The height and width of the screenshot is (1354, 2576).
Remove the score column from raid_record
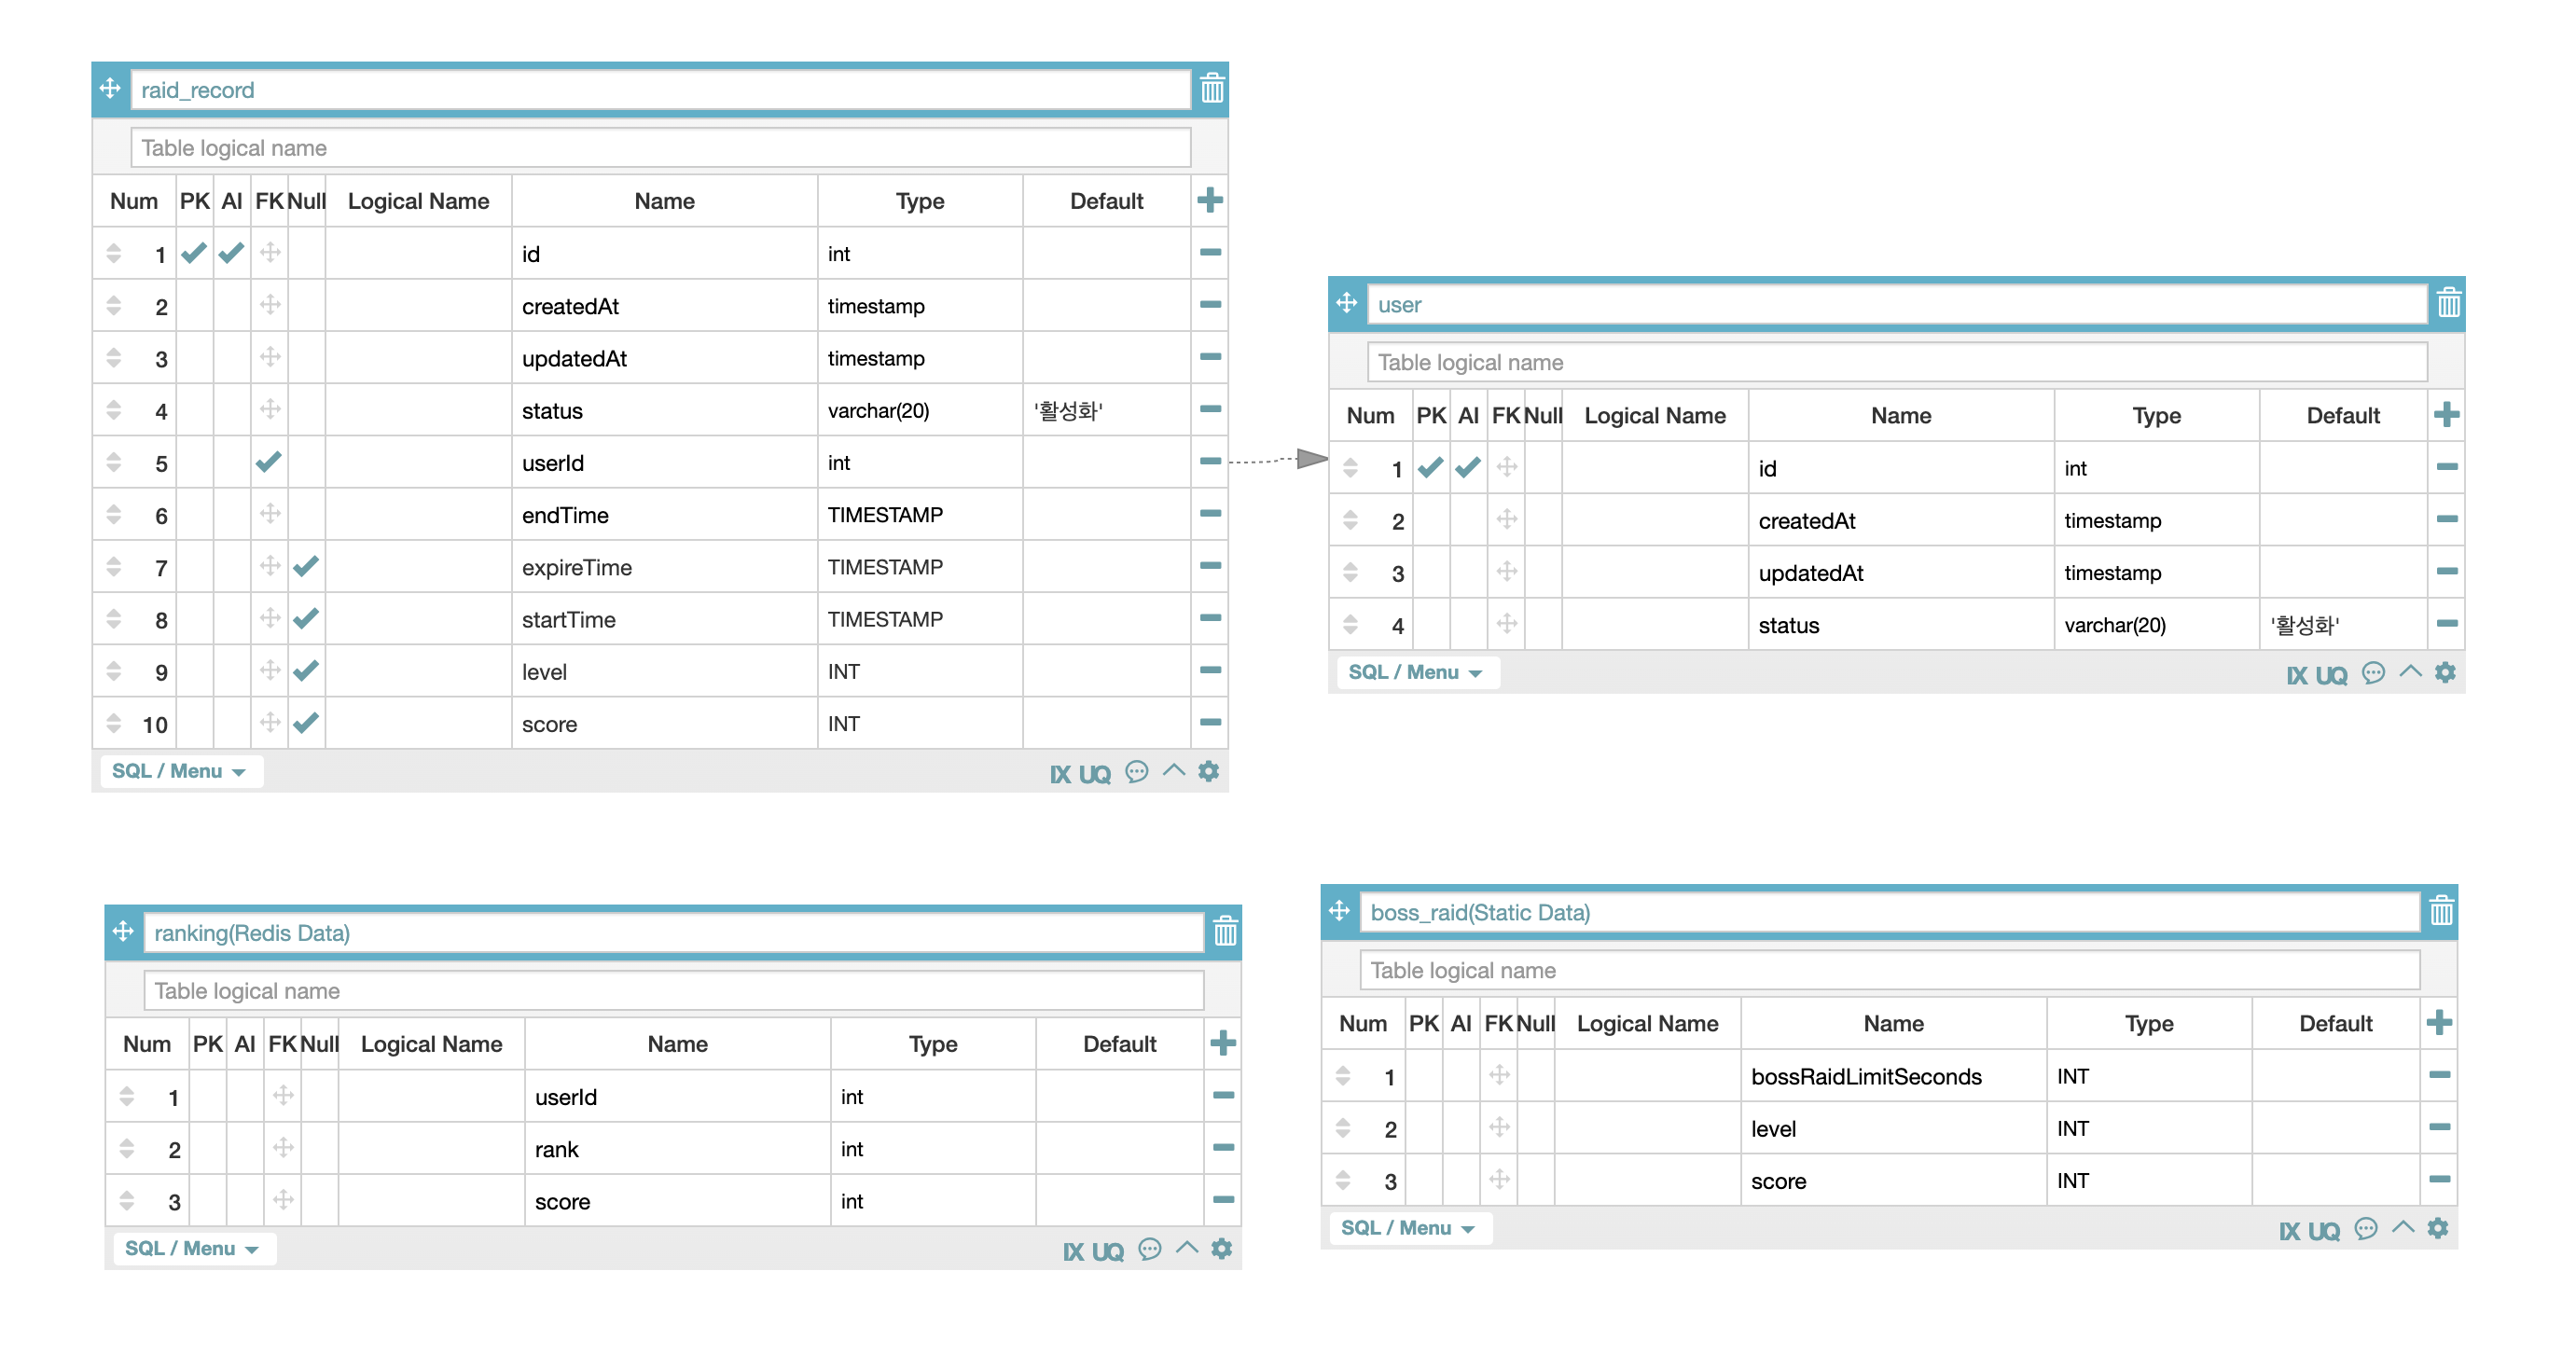1209,723
